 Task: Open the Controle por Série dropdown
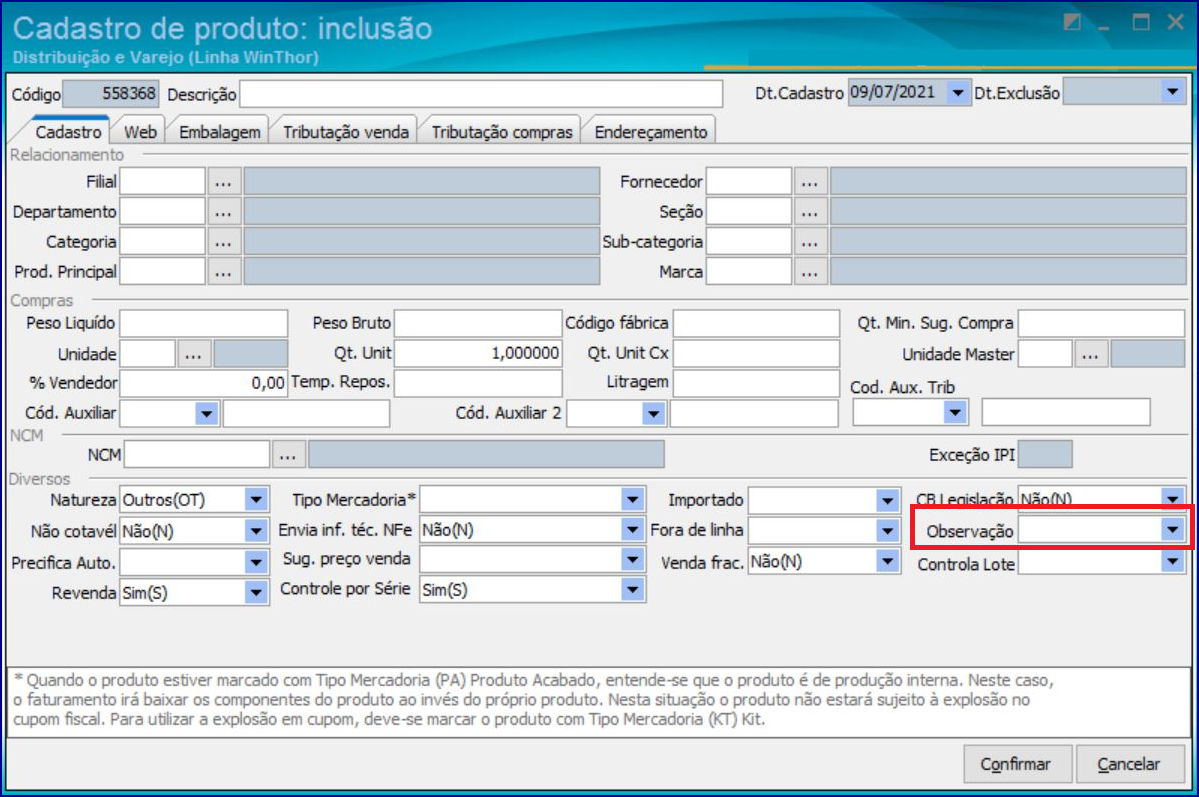(632, 590)
